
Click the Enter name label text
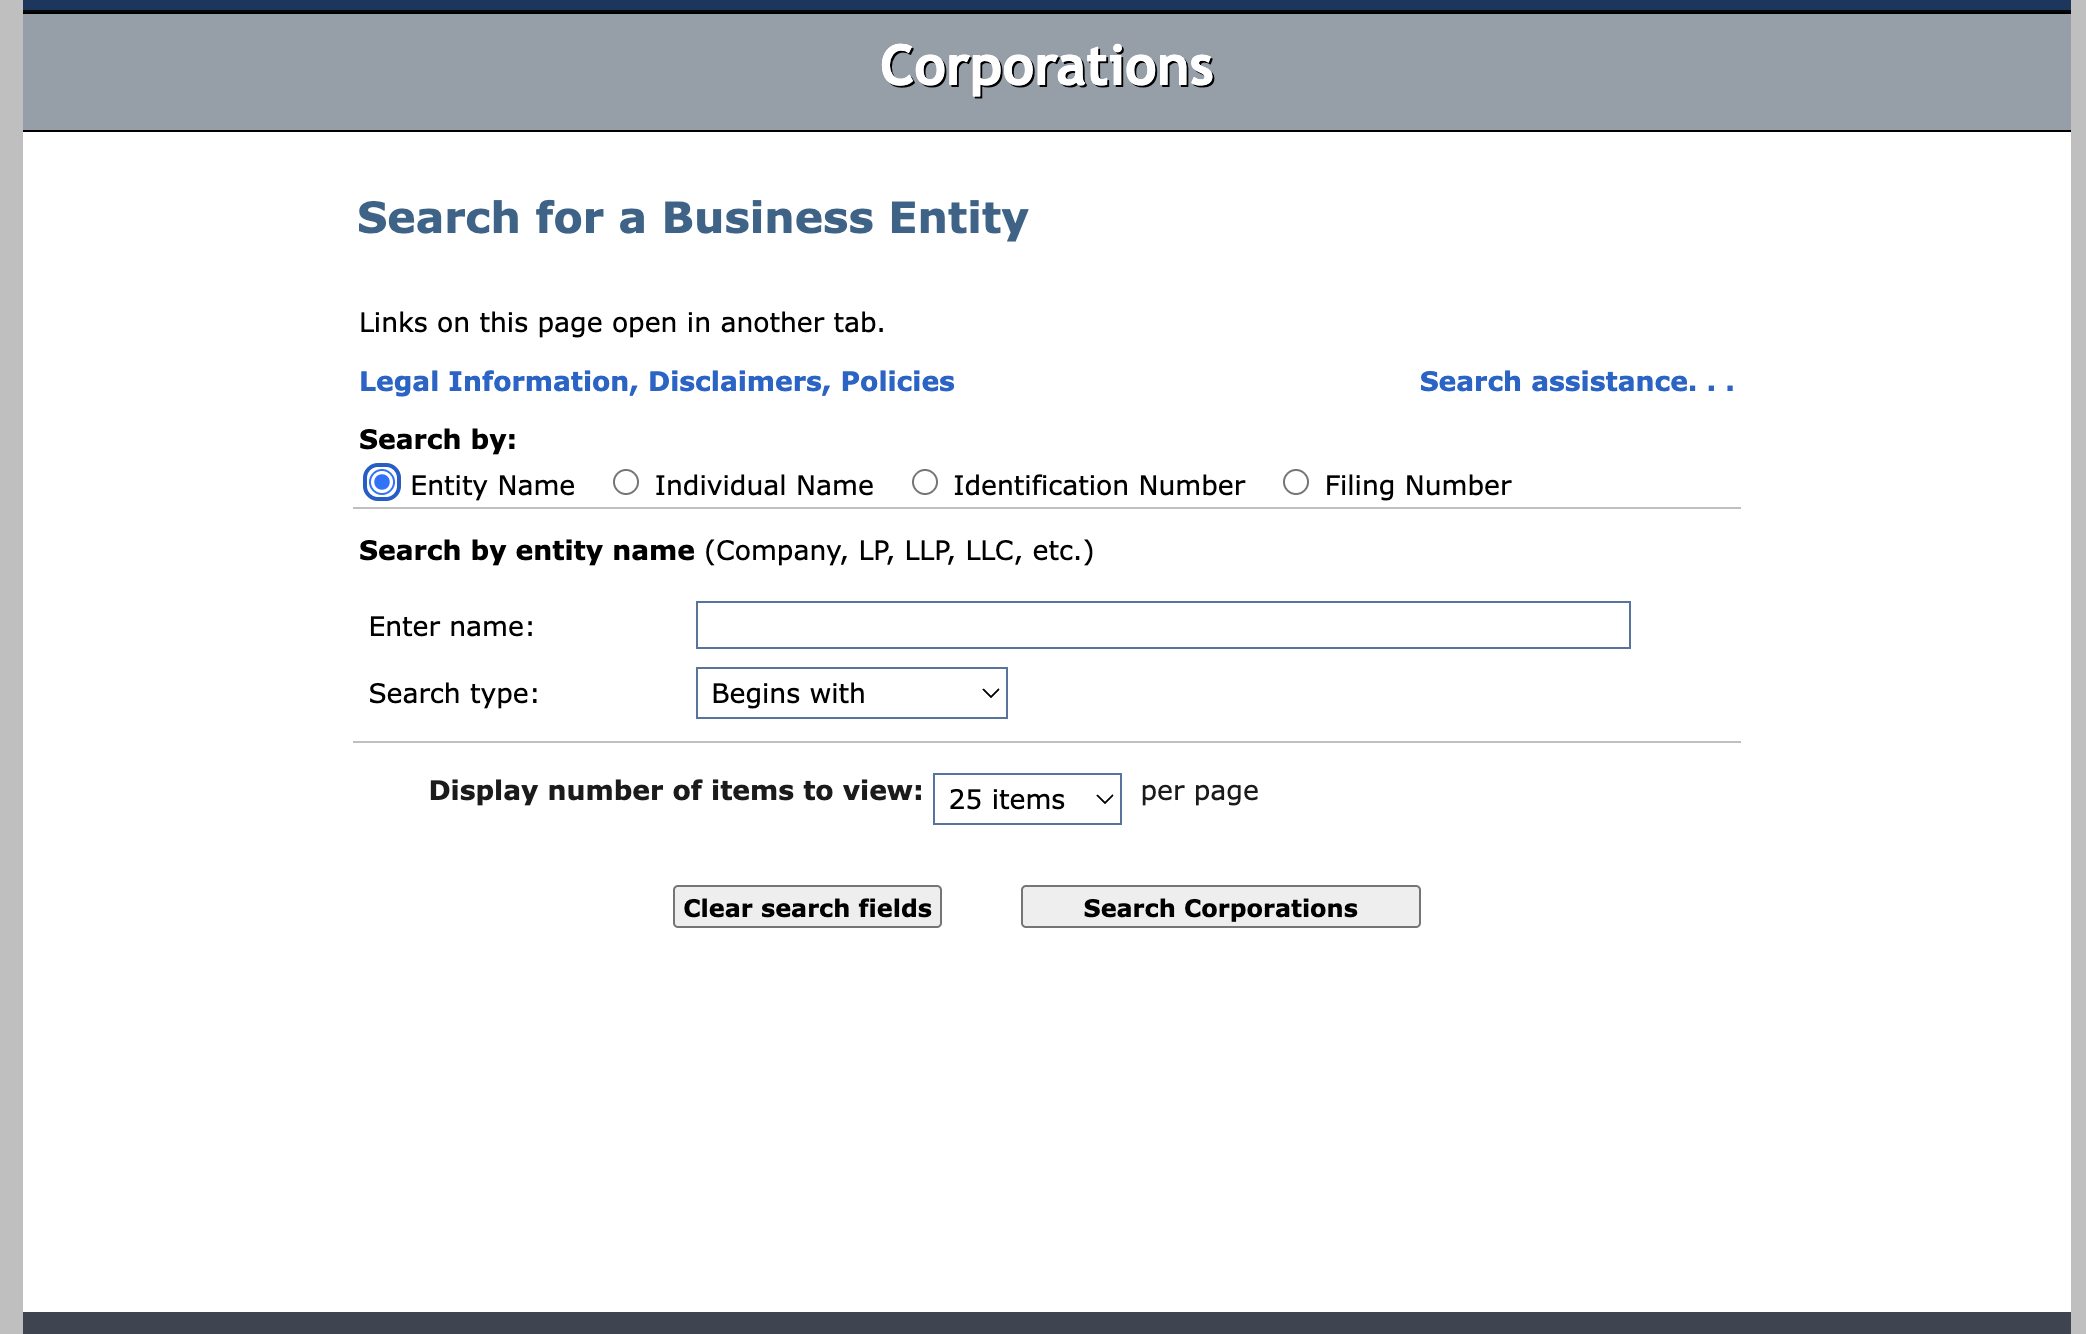point(451,626)
